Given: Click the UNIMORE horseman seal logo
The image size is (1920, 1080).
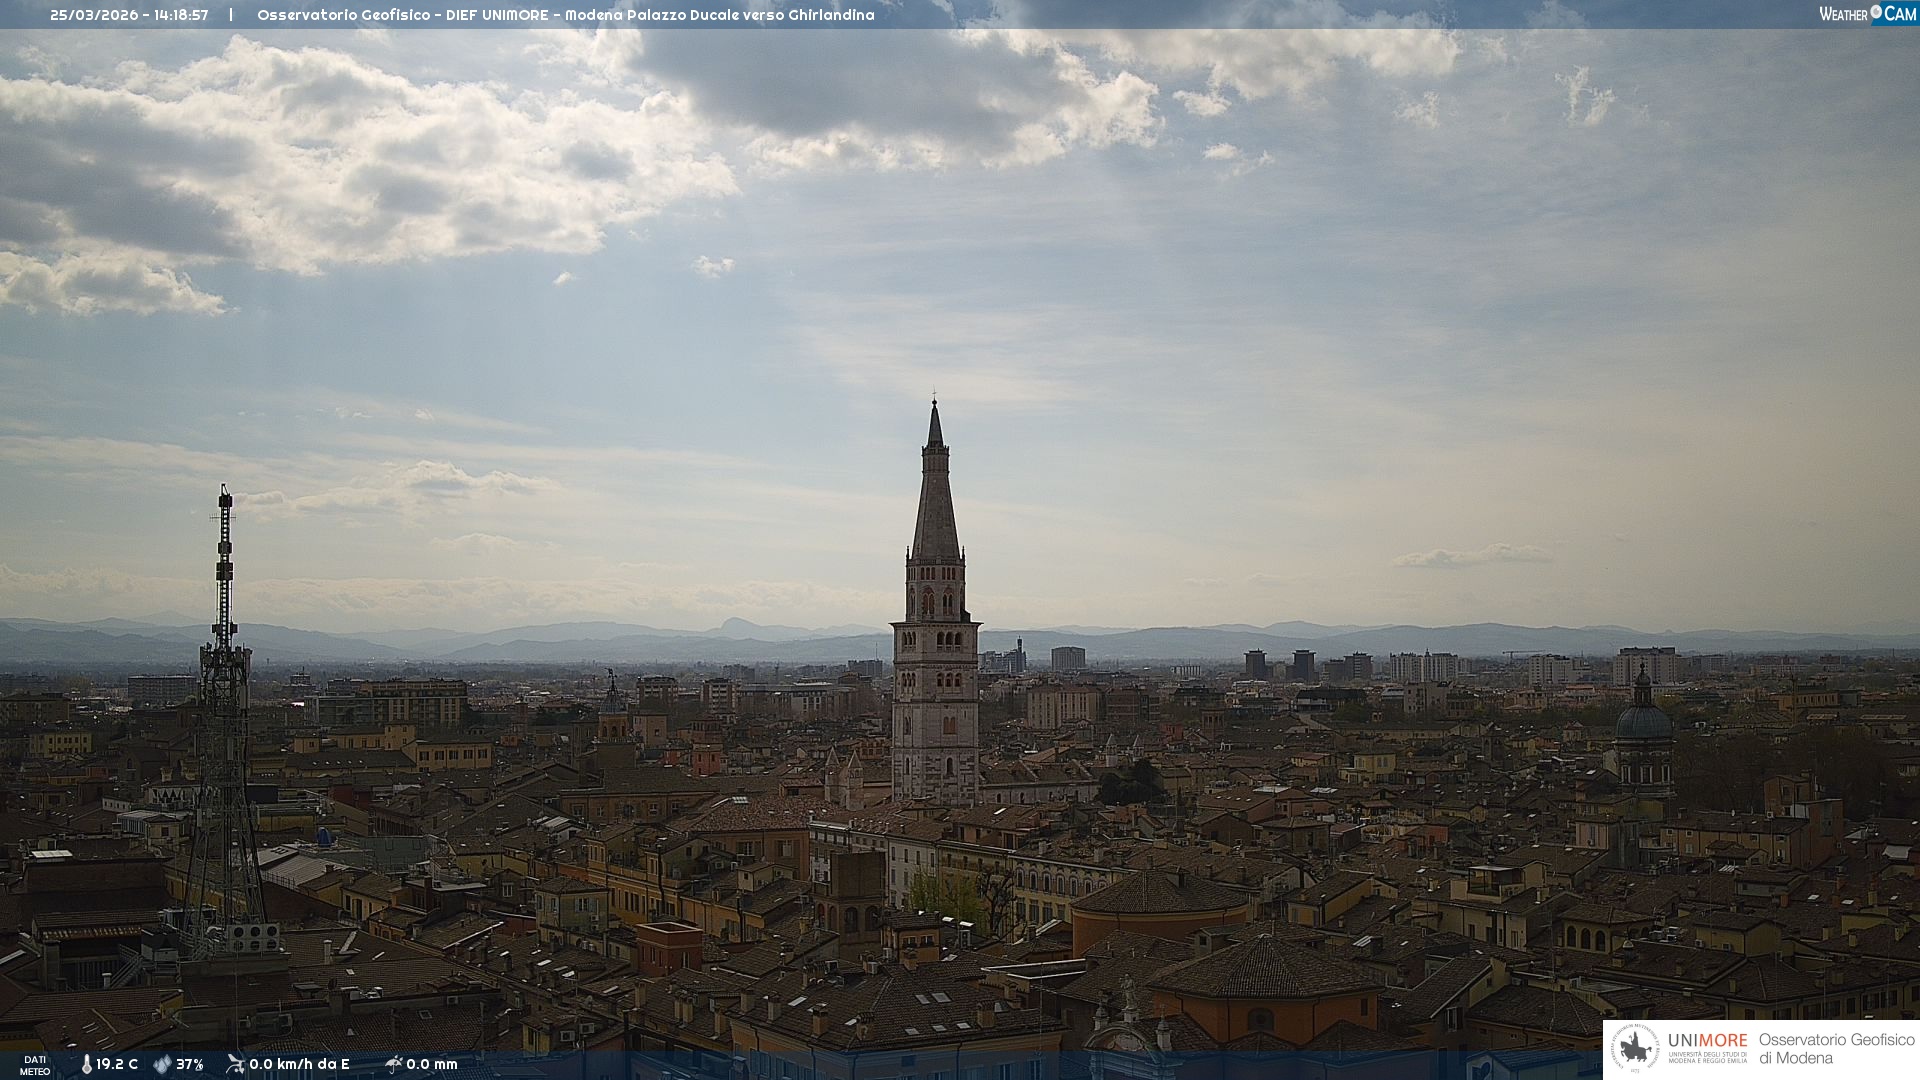Looking at the screenshot, I should (x=1635, y=1049).
